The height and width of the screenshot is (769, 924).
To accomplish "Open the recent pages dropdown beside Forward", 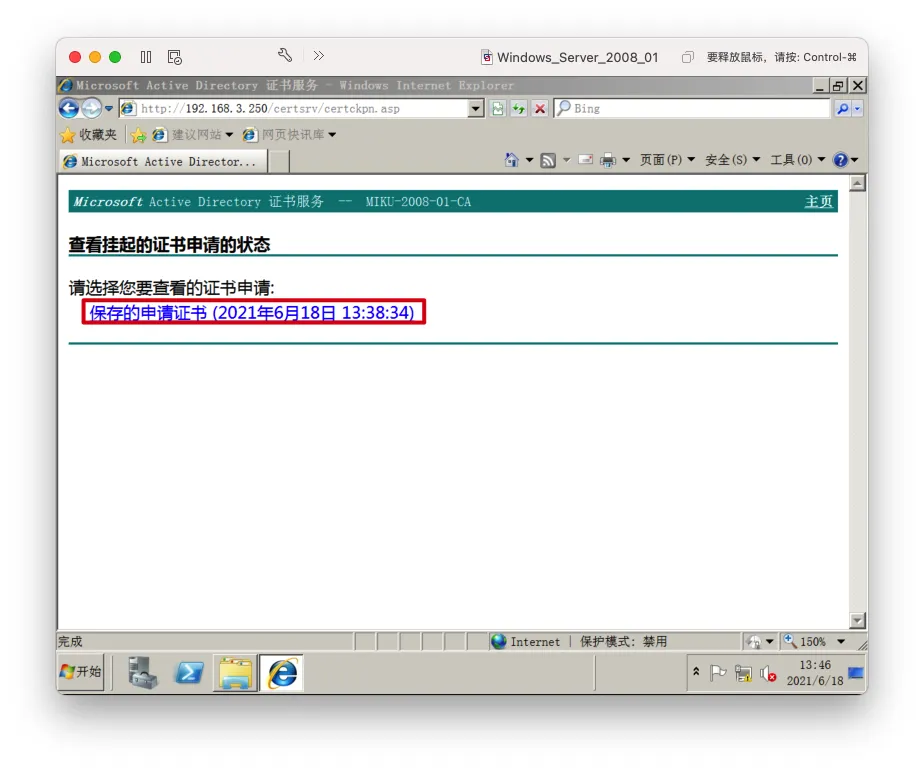I will tap(108, 108).
